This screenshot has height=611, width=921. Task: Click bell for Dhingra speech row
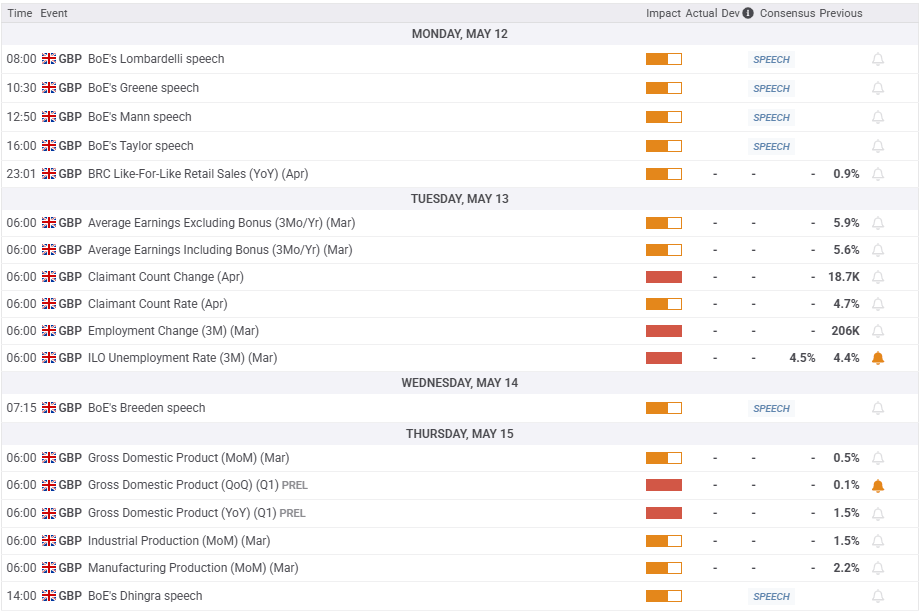(878, 596)
